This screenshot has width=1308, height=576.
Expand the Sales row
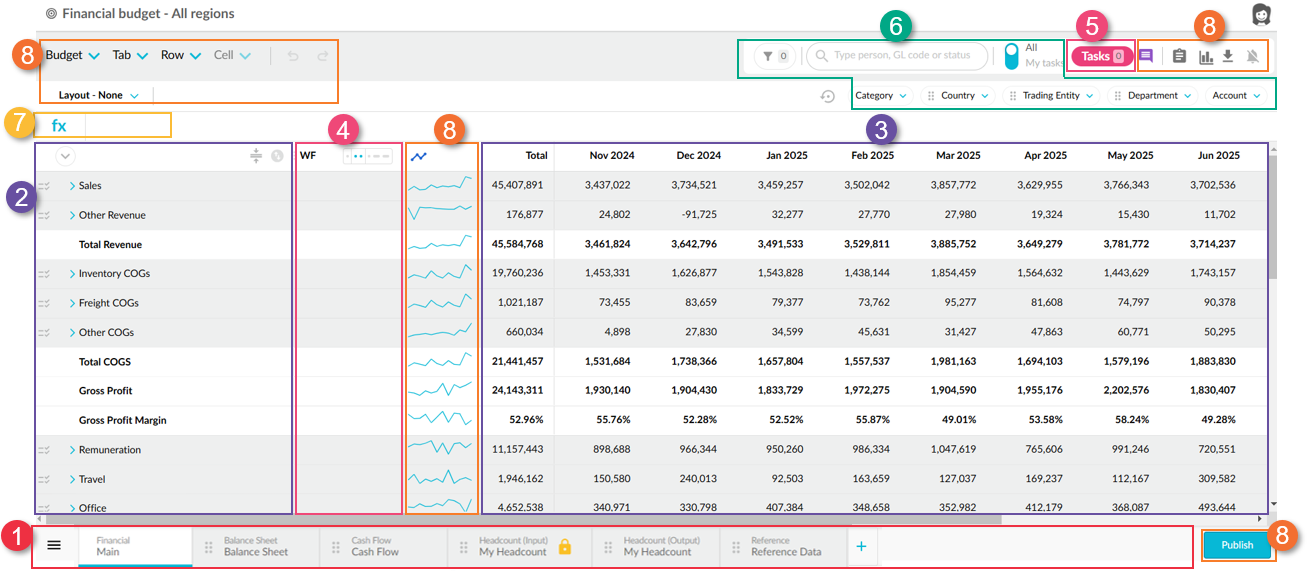(72, 186)
